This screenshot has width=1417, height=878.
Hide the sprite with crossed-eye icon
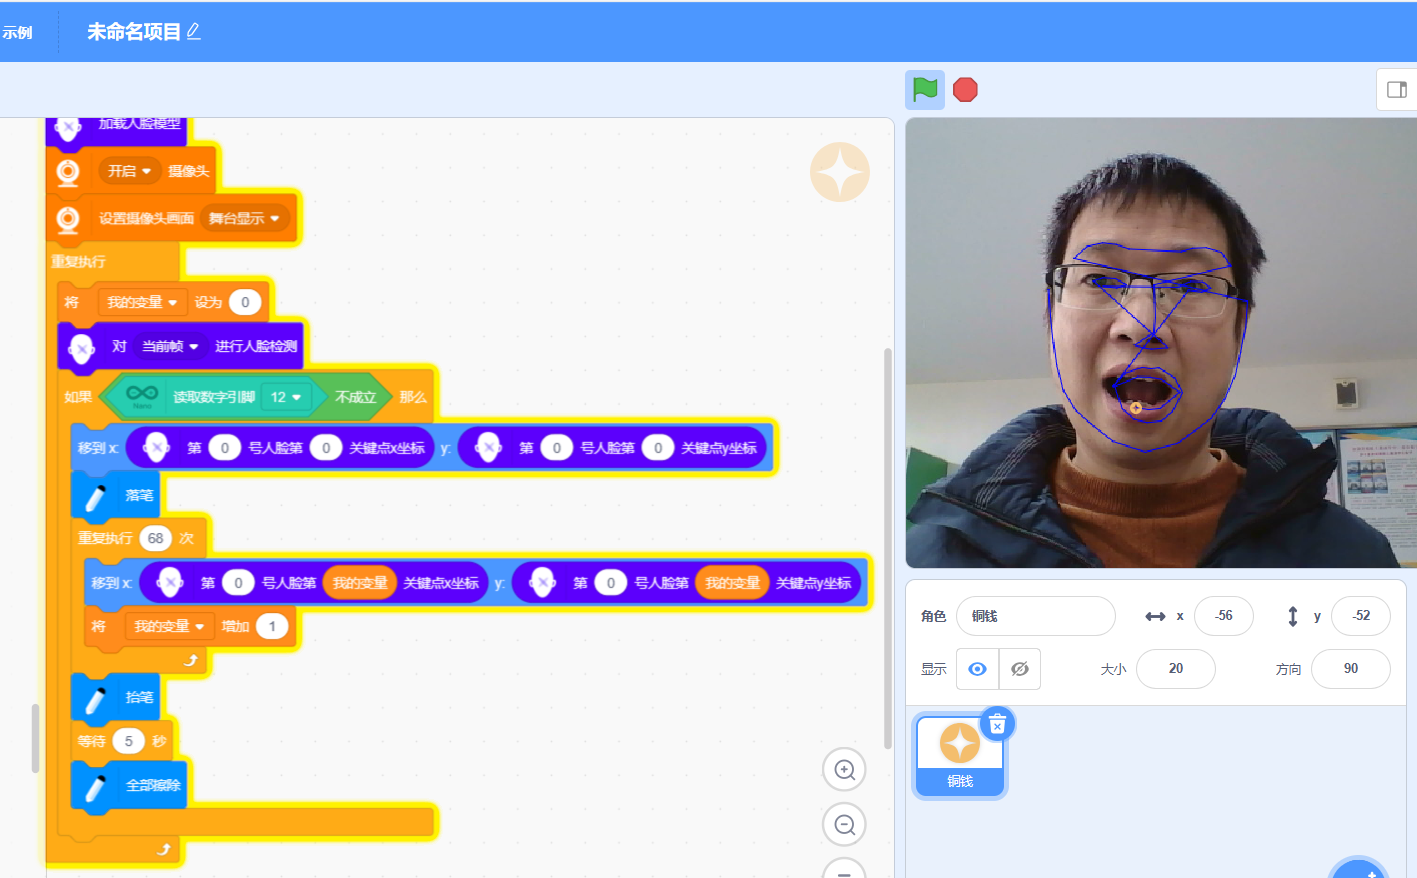tap(1020, 669)
